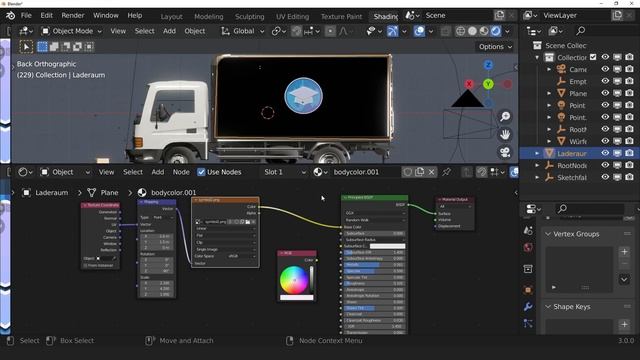The width and height of the screenshot is (640, 360).
Task: Click RGB node value slider
Action: click(x=312, y=280)
